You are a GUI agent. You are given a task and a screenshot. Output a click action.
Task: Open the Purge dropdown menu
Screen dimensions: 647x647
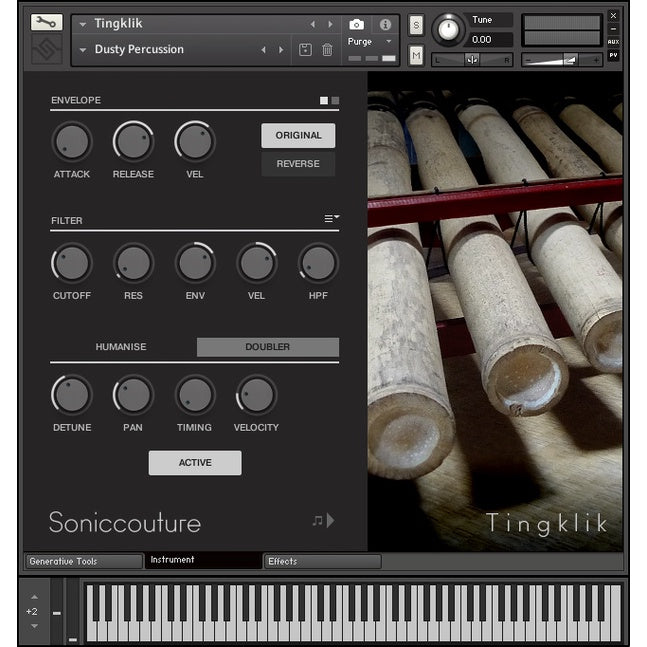click(x=370, y=42)
